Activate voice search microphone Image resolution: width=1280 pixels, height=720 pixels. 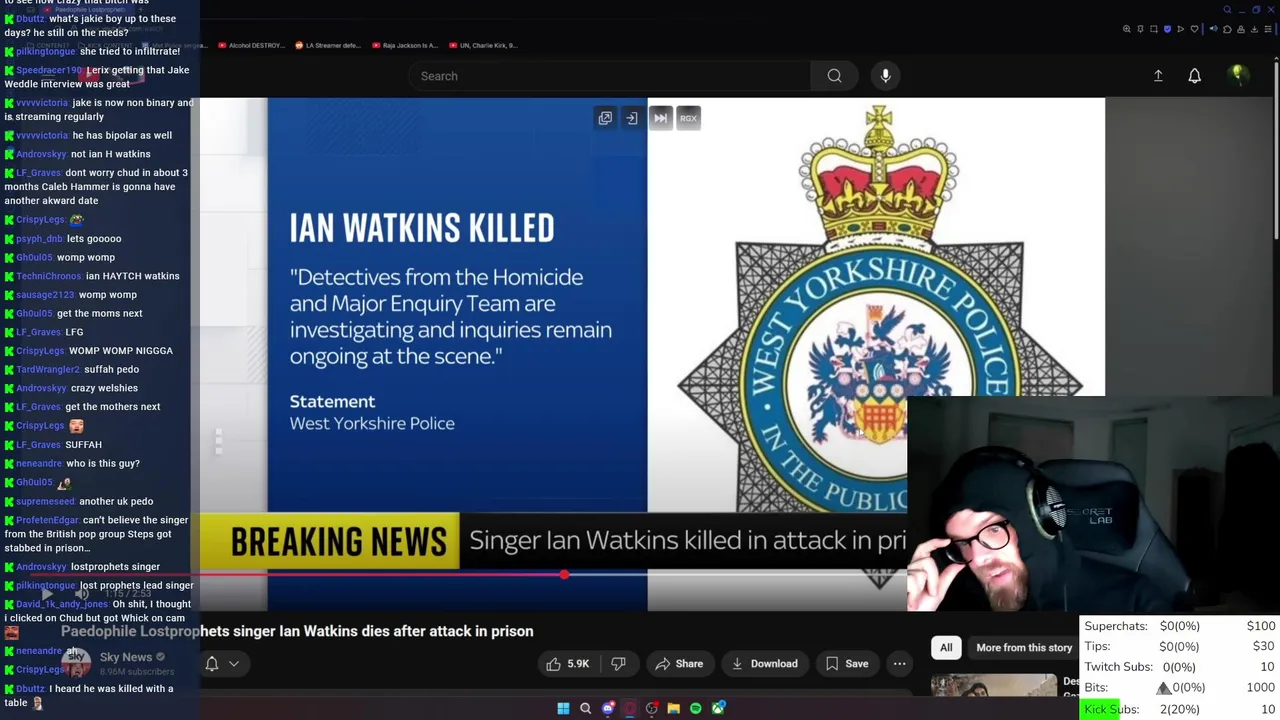(x=885, y=76)
